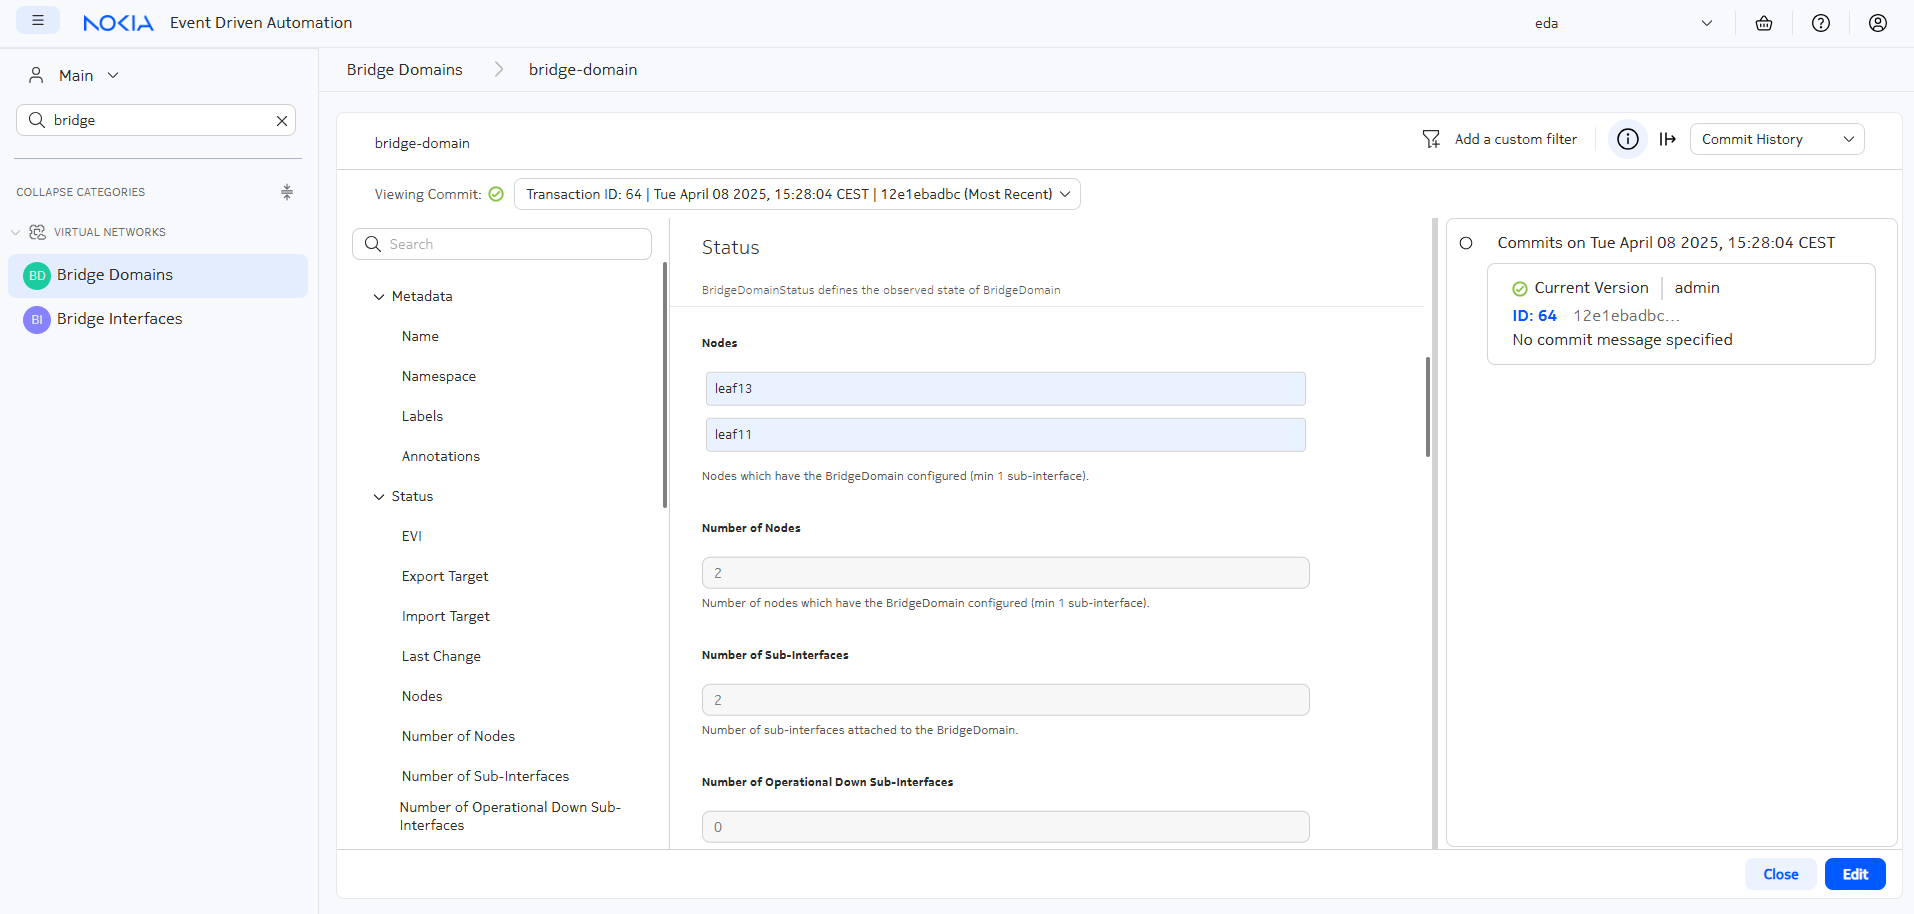
Task: Collapse the Metadata tree section
Action: [379, 297]
